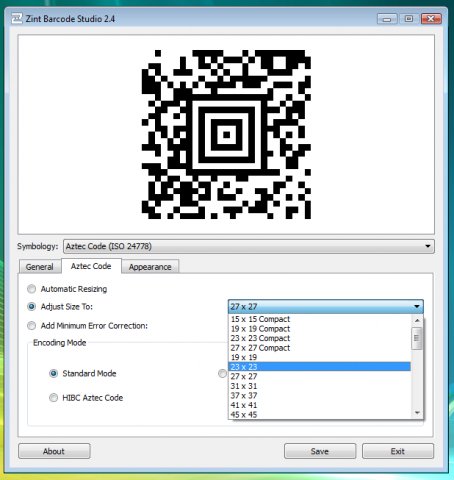Image resolution: width=454 pixels, height=480 pixels.
Task: Switch to the Appearance tab
Action: pos(150,267)
